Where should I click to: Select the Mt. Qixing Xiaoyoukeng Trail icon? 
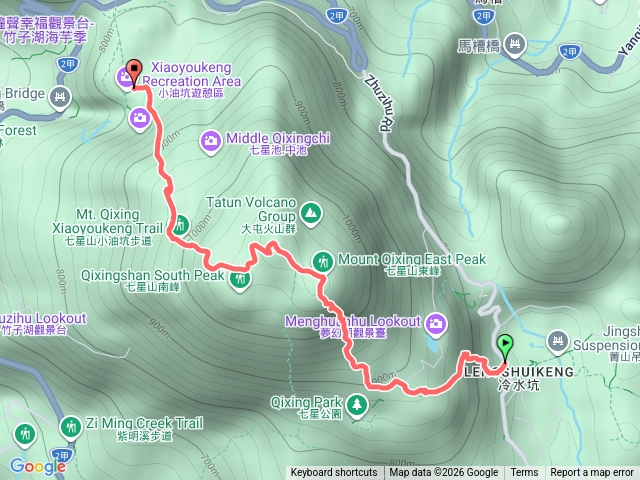[180, 225]
